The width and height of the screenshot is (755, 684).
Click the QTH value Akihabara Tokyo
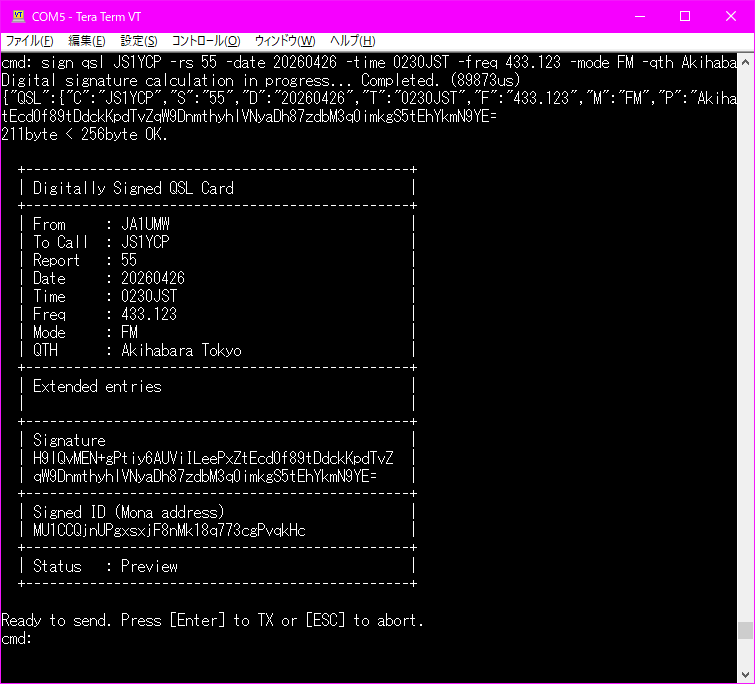[x=182, y=350]
